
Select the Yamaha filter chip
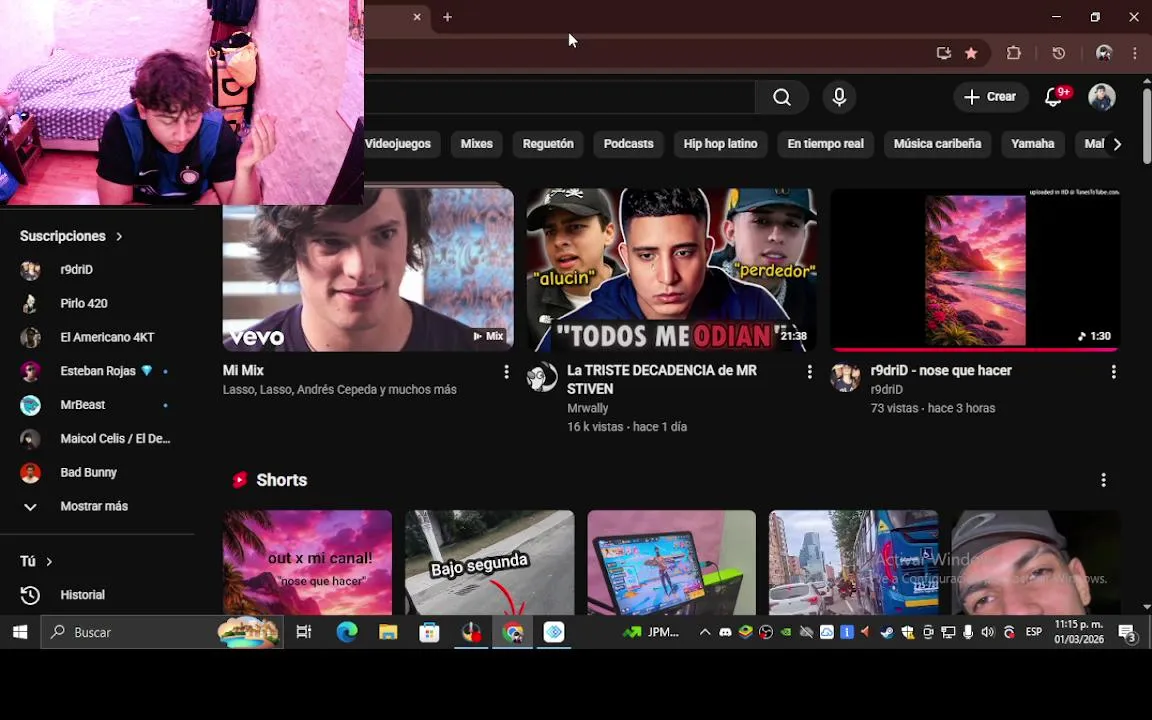click(x=1032, y=144)
